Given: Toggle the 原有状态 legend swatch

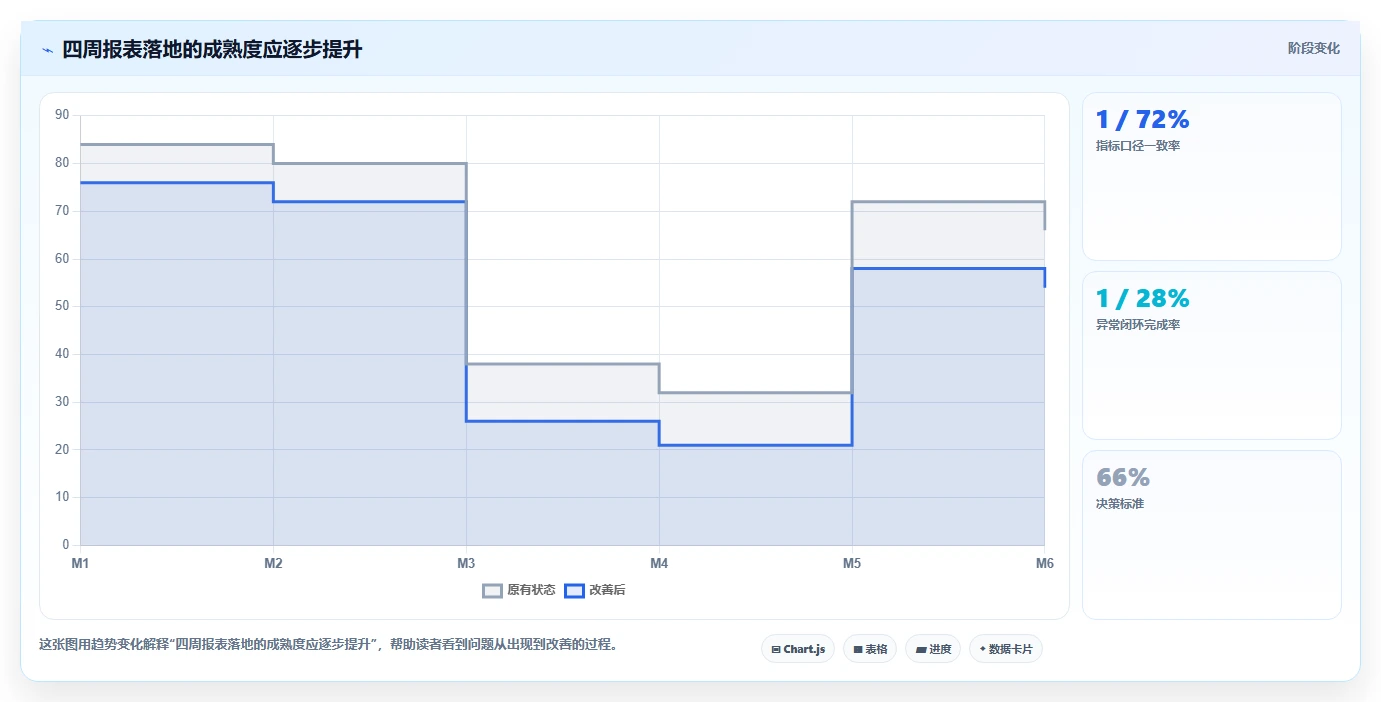Looking at the screenshot, I should (493, 590).
